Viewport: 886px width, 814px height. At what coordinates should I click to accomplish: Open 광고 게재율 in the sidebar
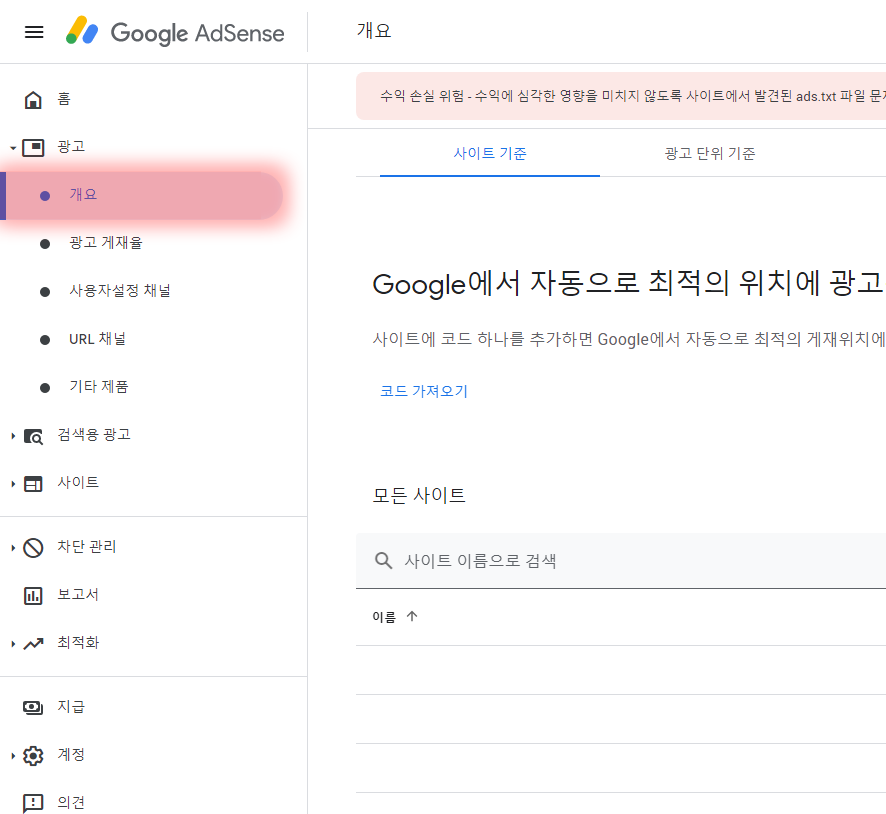[106, 243]
